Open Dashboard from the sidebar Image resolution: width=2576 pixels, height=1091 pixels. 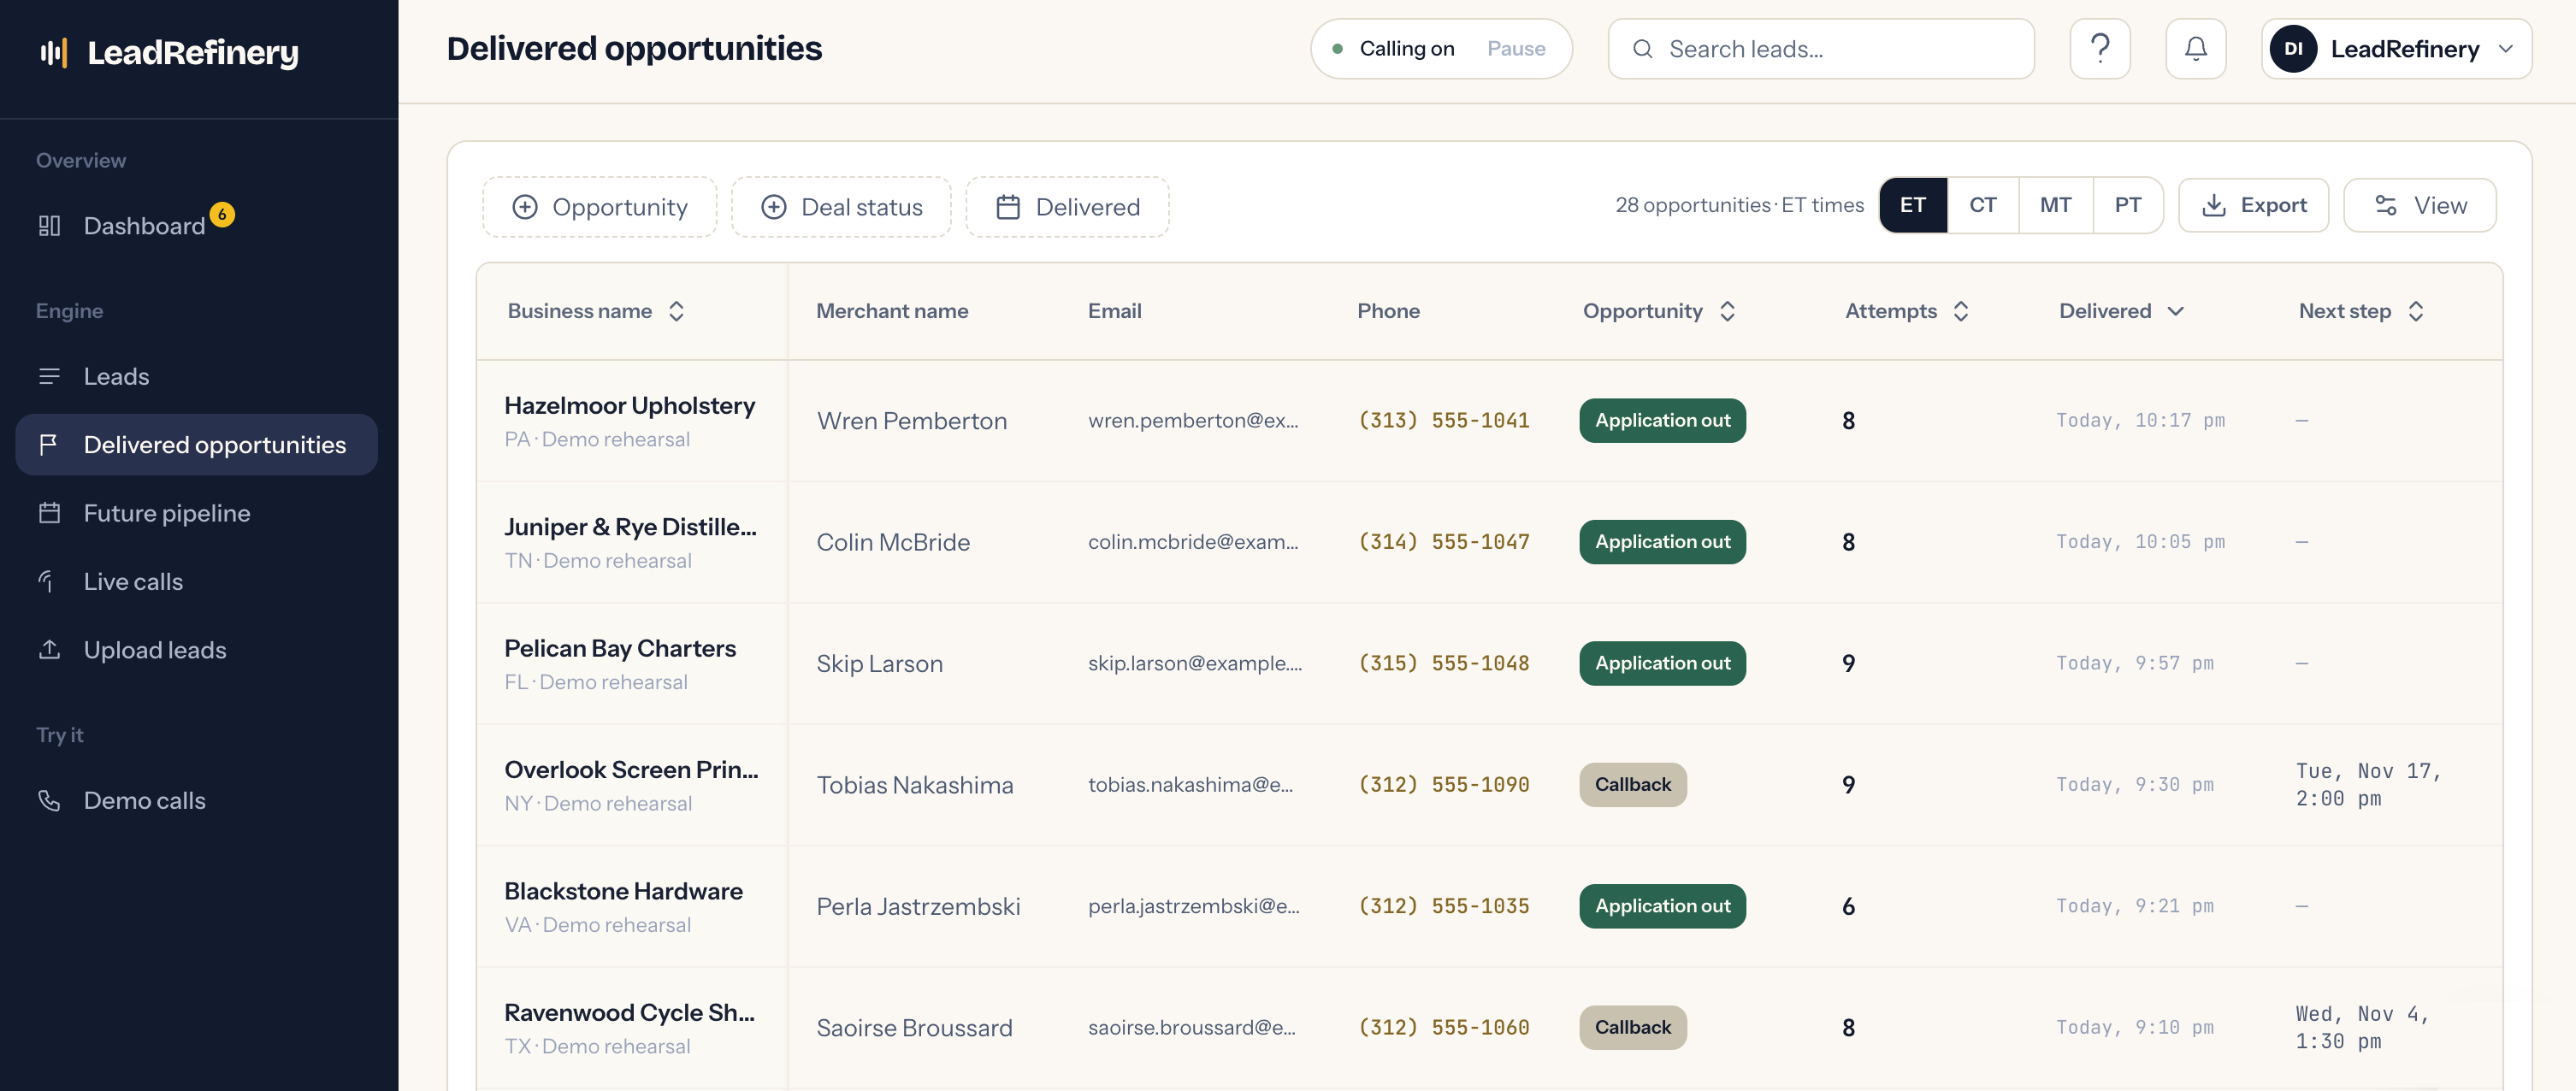pyautogui.click(x=196, y=226)
